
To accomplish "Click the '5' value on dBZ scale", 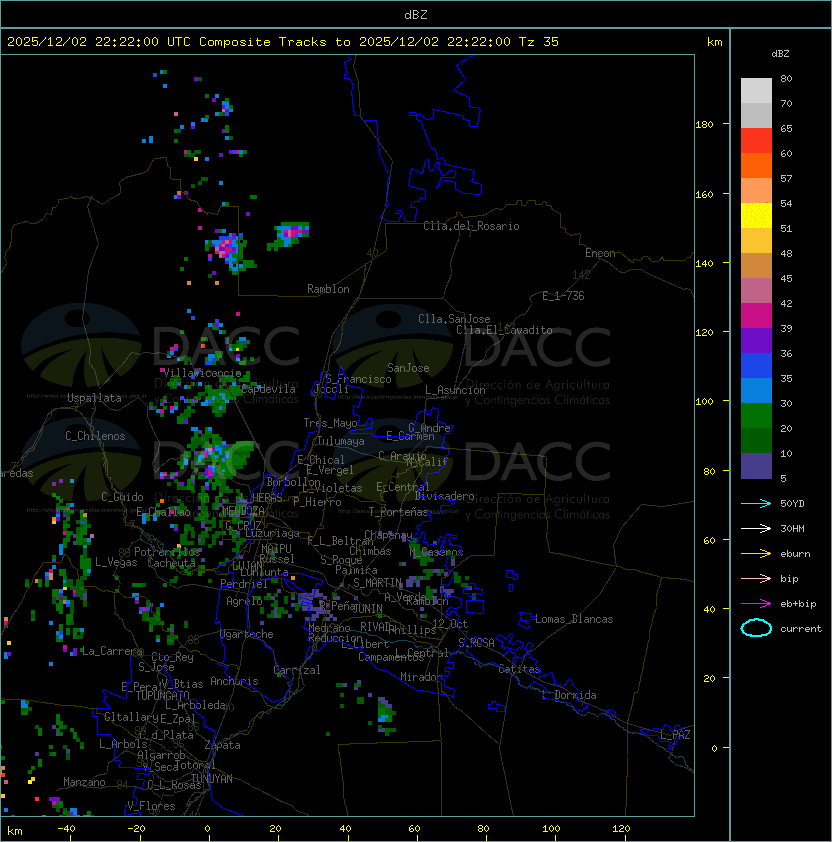I will pos(783,478).
